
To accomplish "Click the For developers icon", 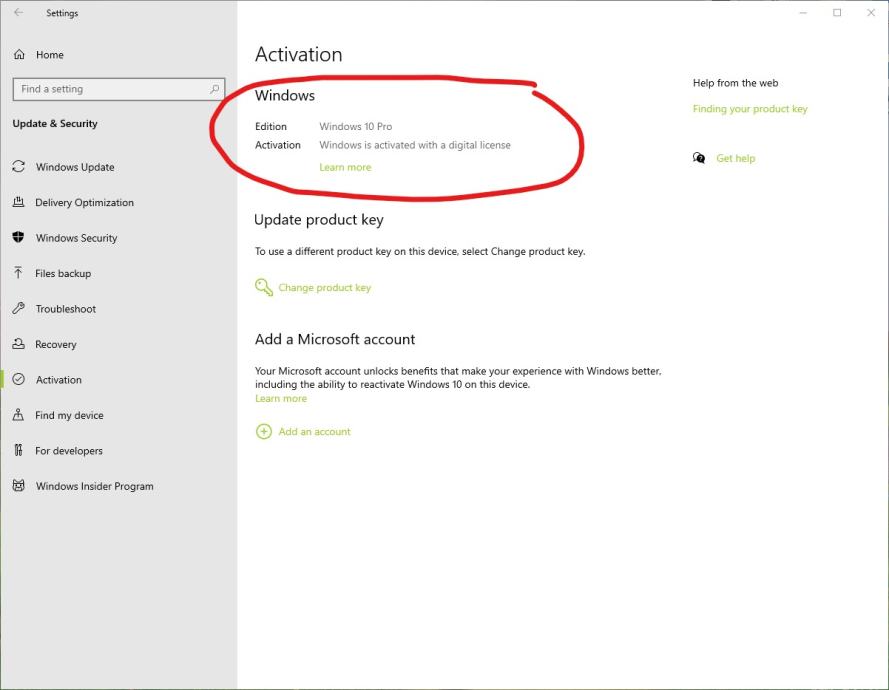I will click(x=18, y=451).
